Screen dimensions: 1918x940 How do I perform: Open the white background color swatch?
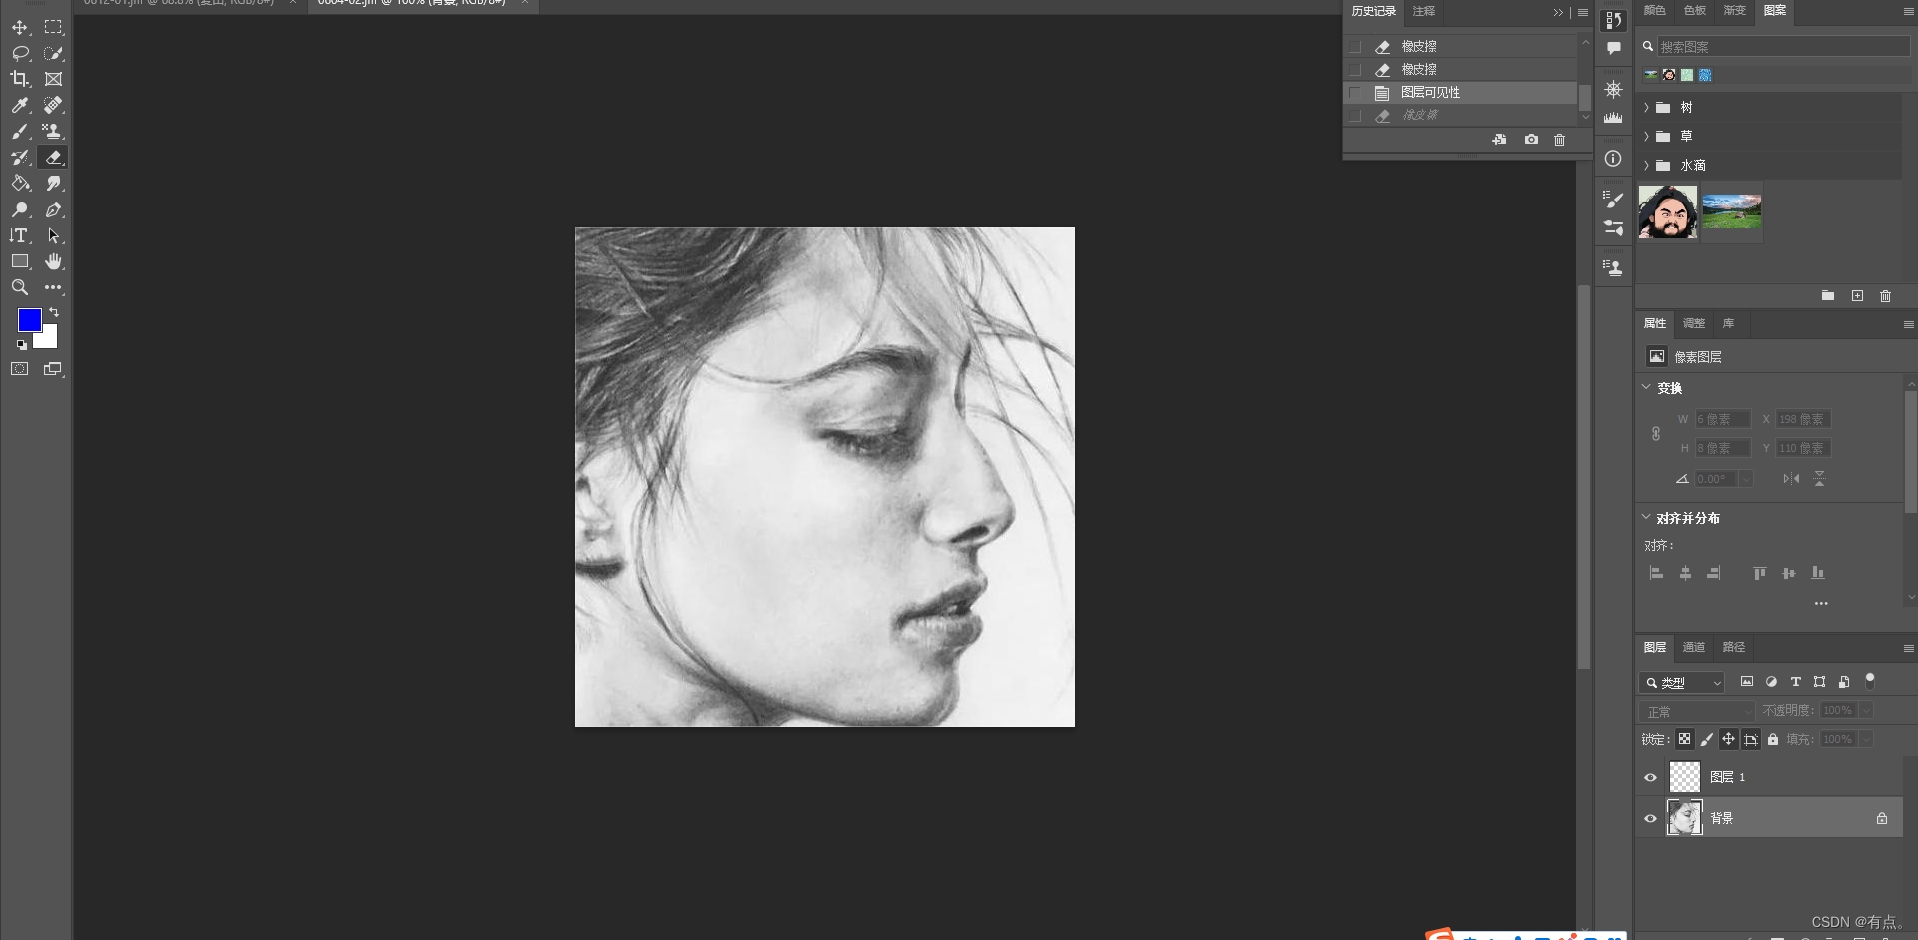coord(48,339)
